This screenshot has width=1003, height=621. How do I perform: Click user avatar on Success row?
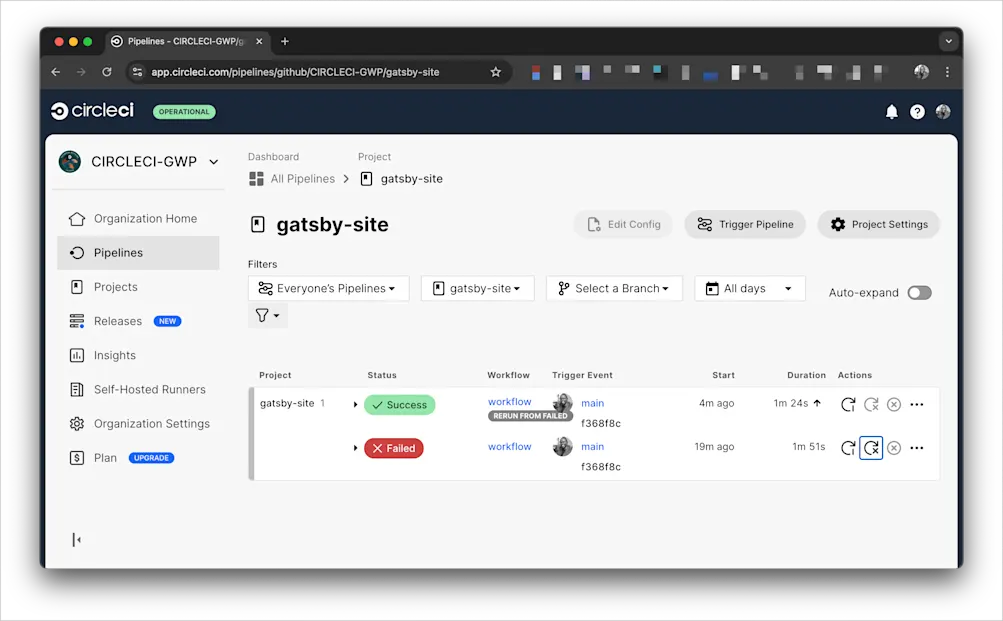[562, 403]
